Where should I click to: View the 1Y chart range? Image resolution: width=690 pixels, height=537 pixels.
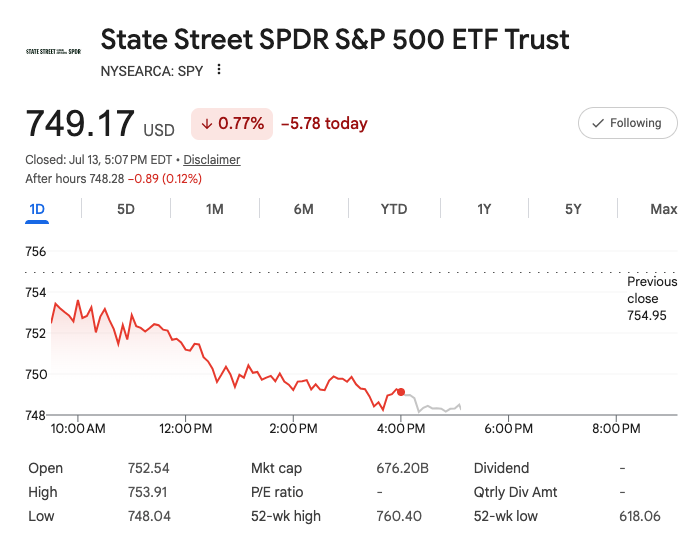click(x=484, y=209)
